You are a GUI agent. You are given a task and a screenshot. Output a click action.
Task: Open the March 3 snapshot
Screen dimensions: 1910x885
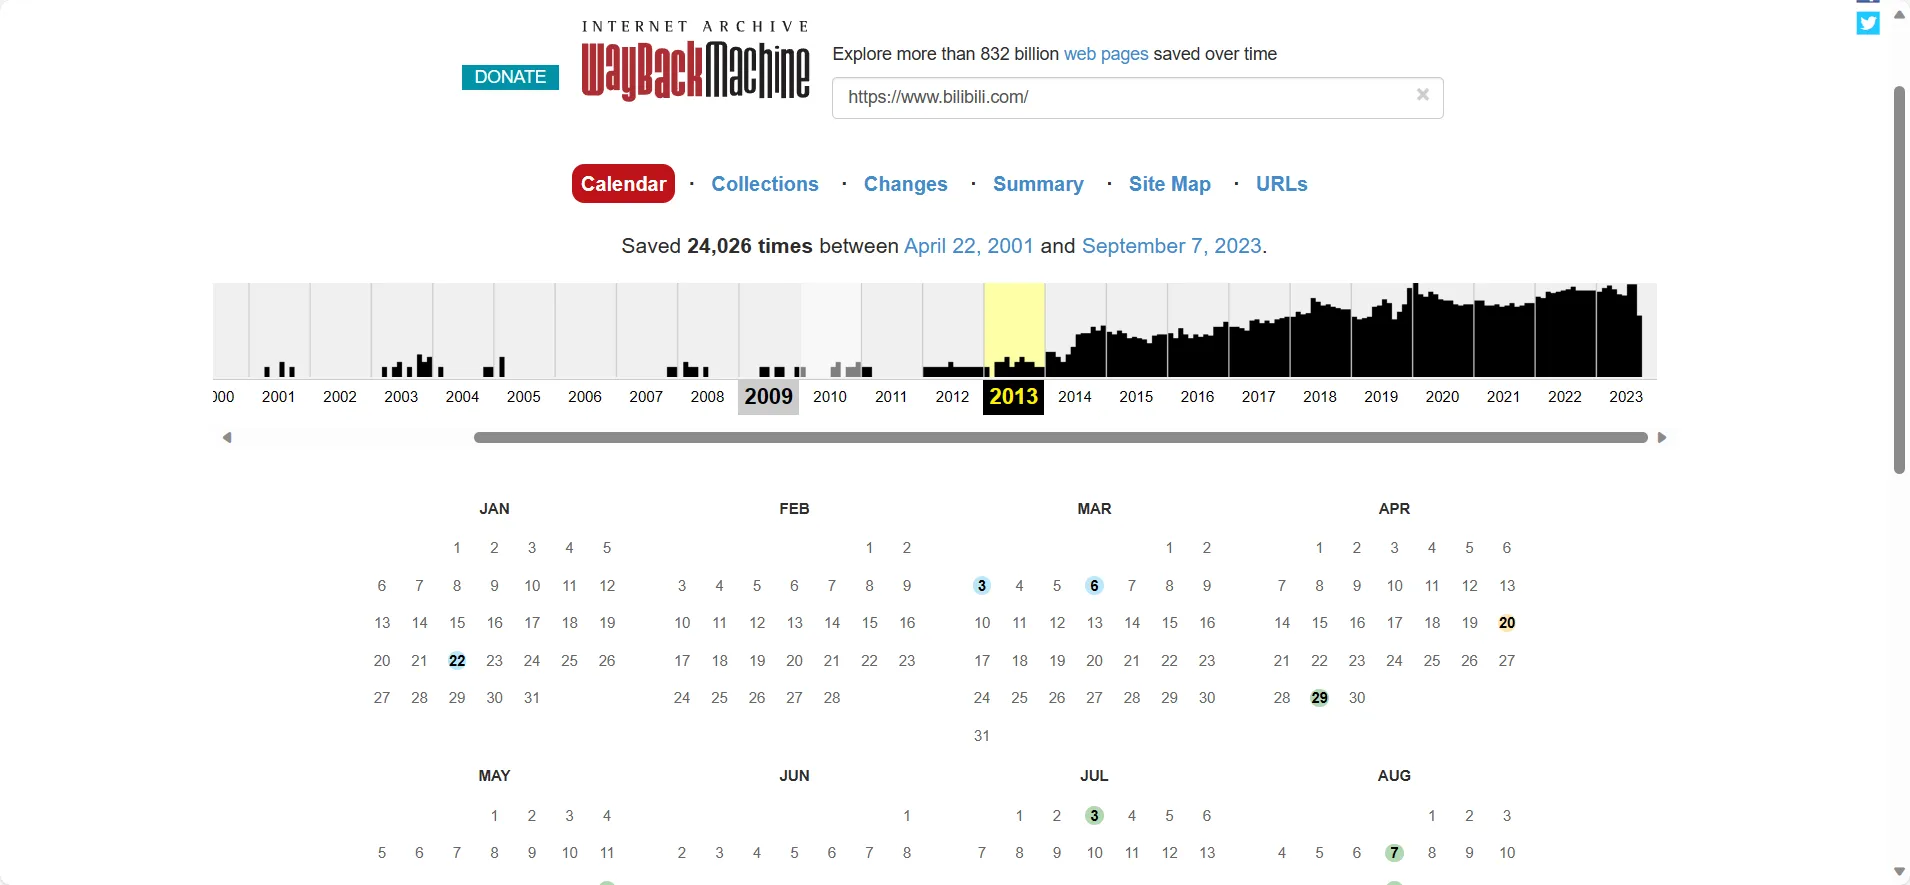coord(981,586)
